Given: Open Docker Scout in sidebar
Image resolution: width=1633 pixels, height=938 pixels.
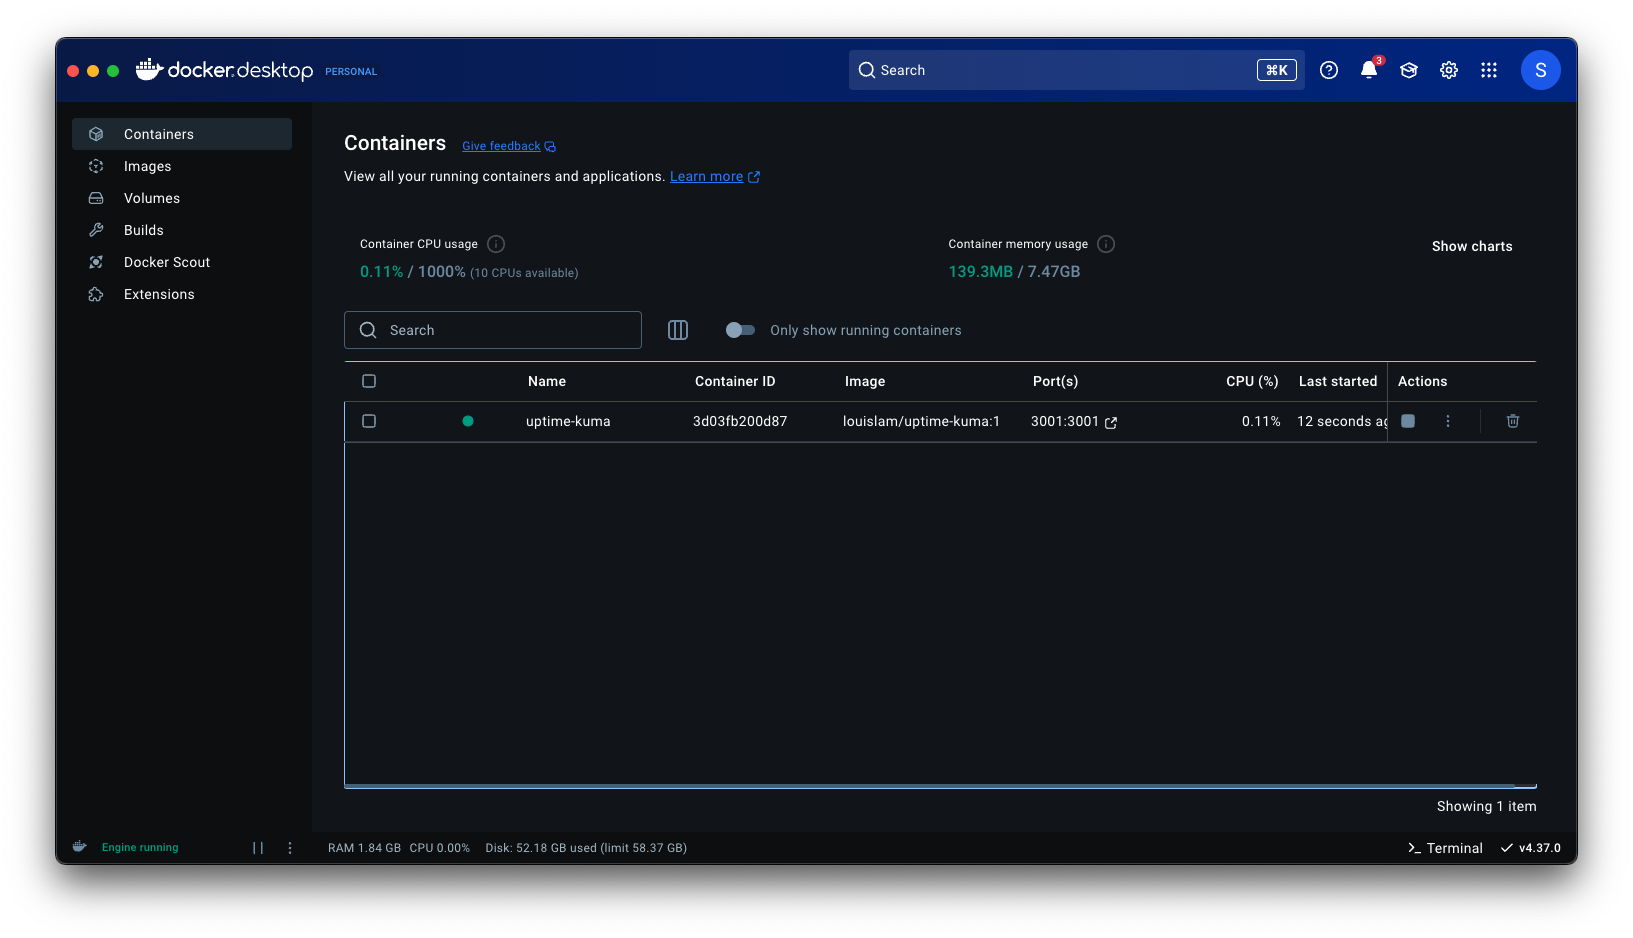Looking at the screenshot, I should click(x=181, y=262).
